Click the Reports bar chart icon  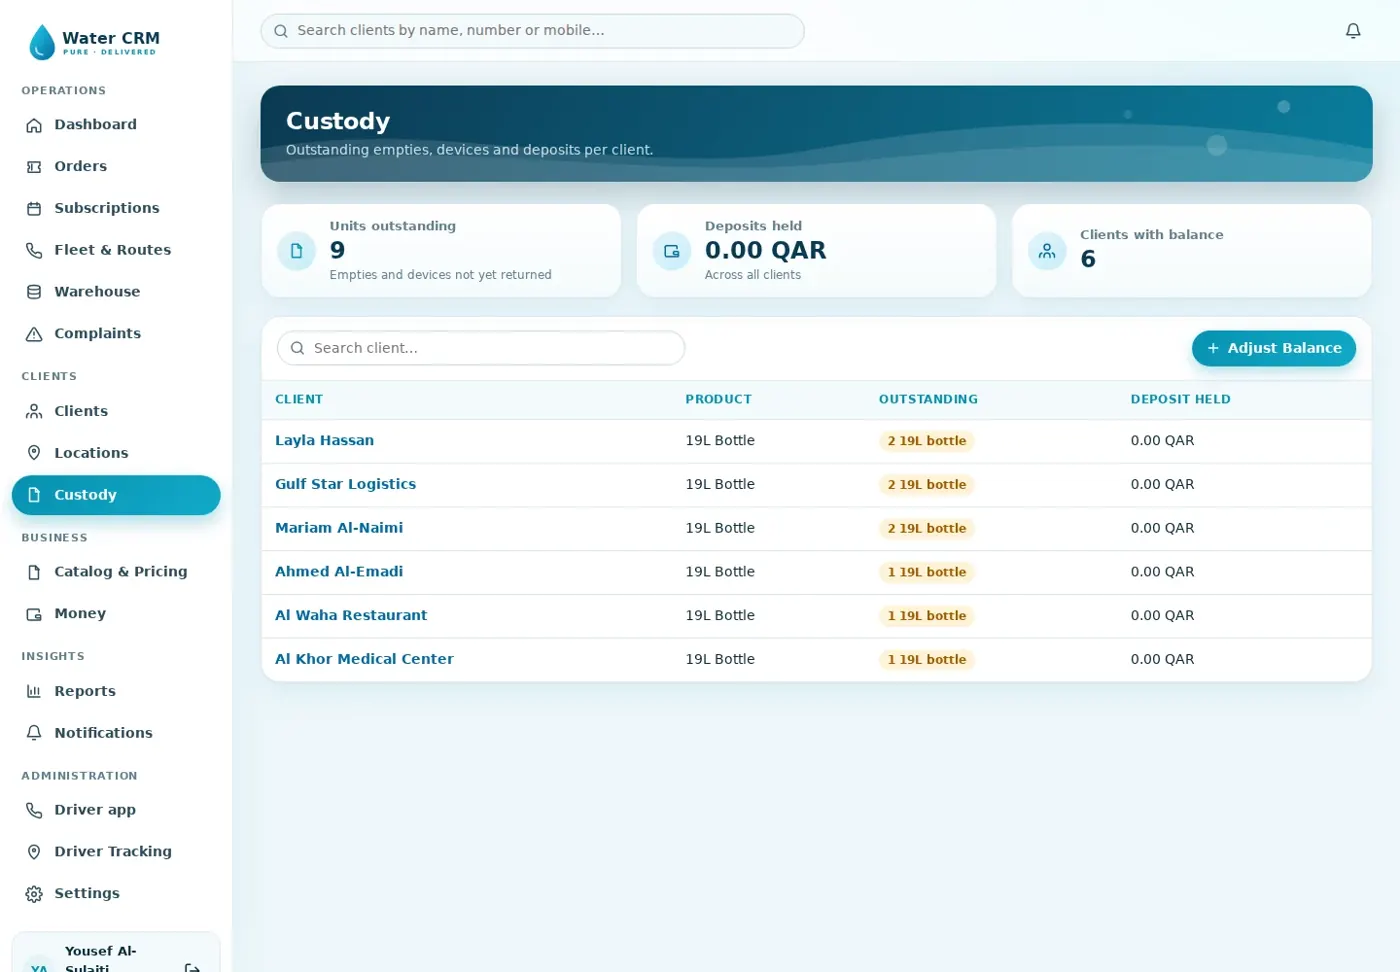click(34, 691)
